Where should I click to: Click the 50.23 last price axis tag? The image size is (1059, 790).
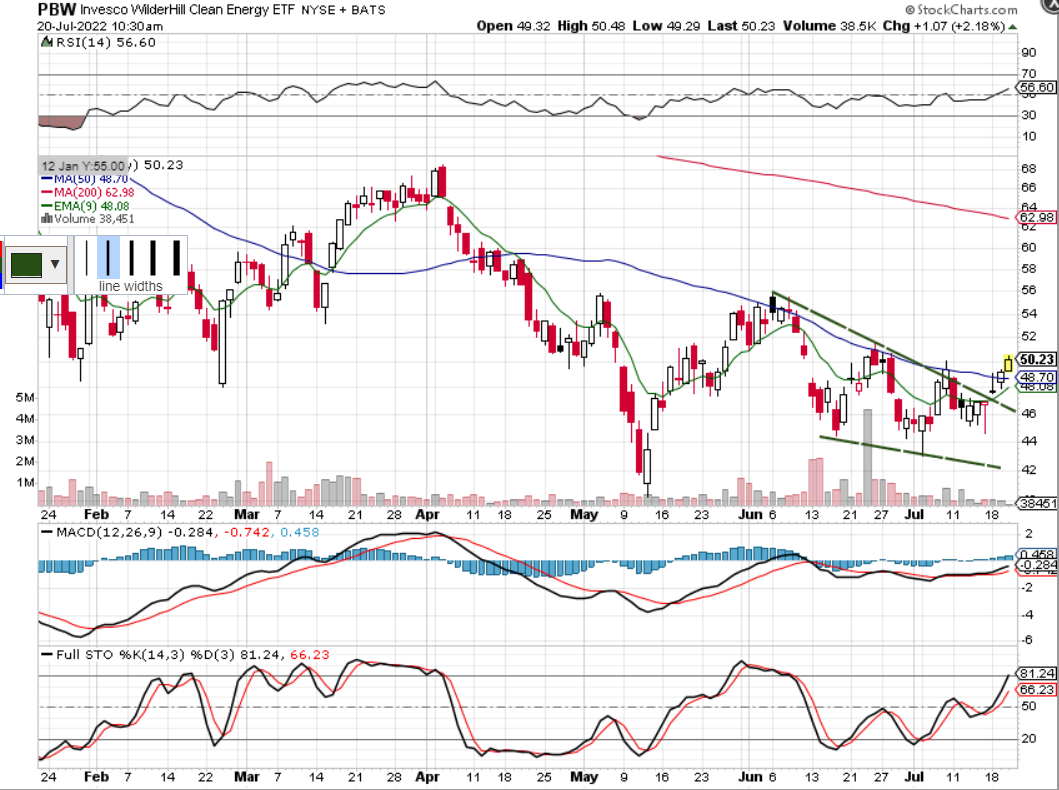[1036, 360]
